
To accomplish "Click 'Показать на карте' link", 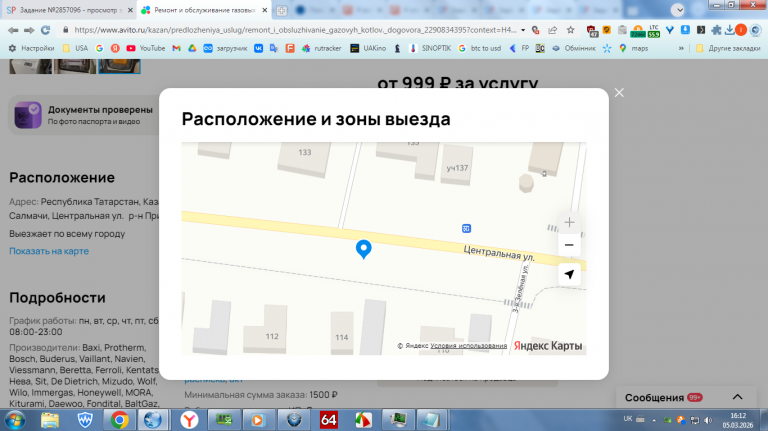I will [49, 251].
